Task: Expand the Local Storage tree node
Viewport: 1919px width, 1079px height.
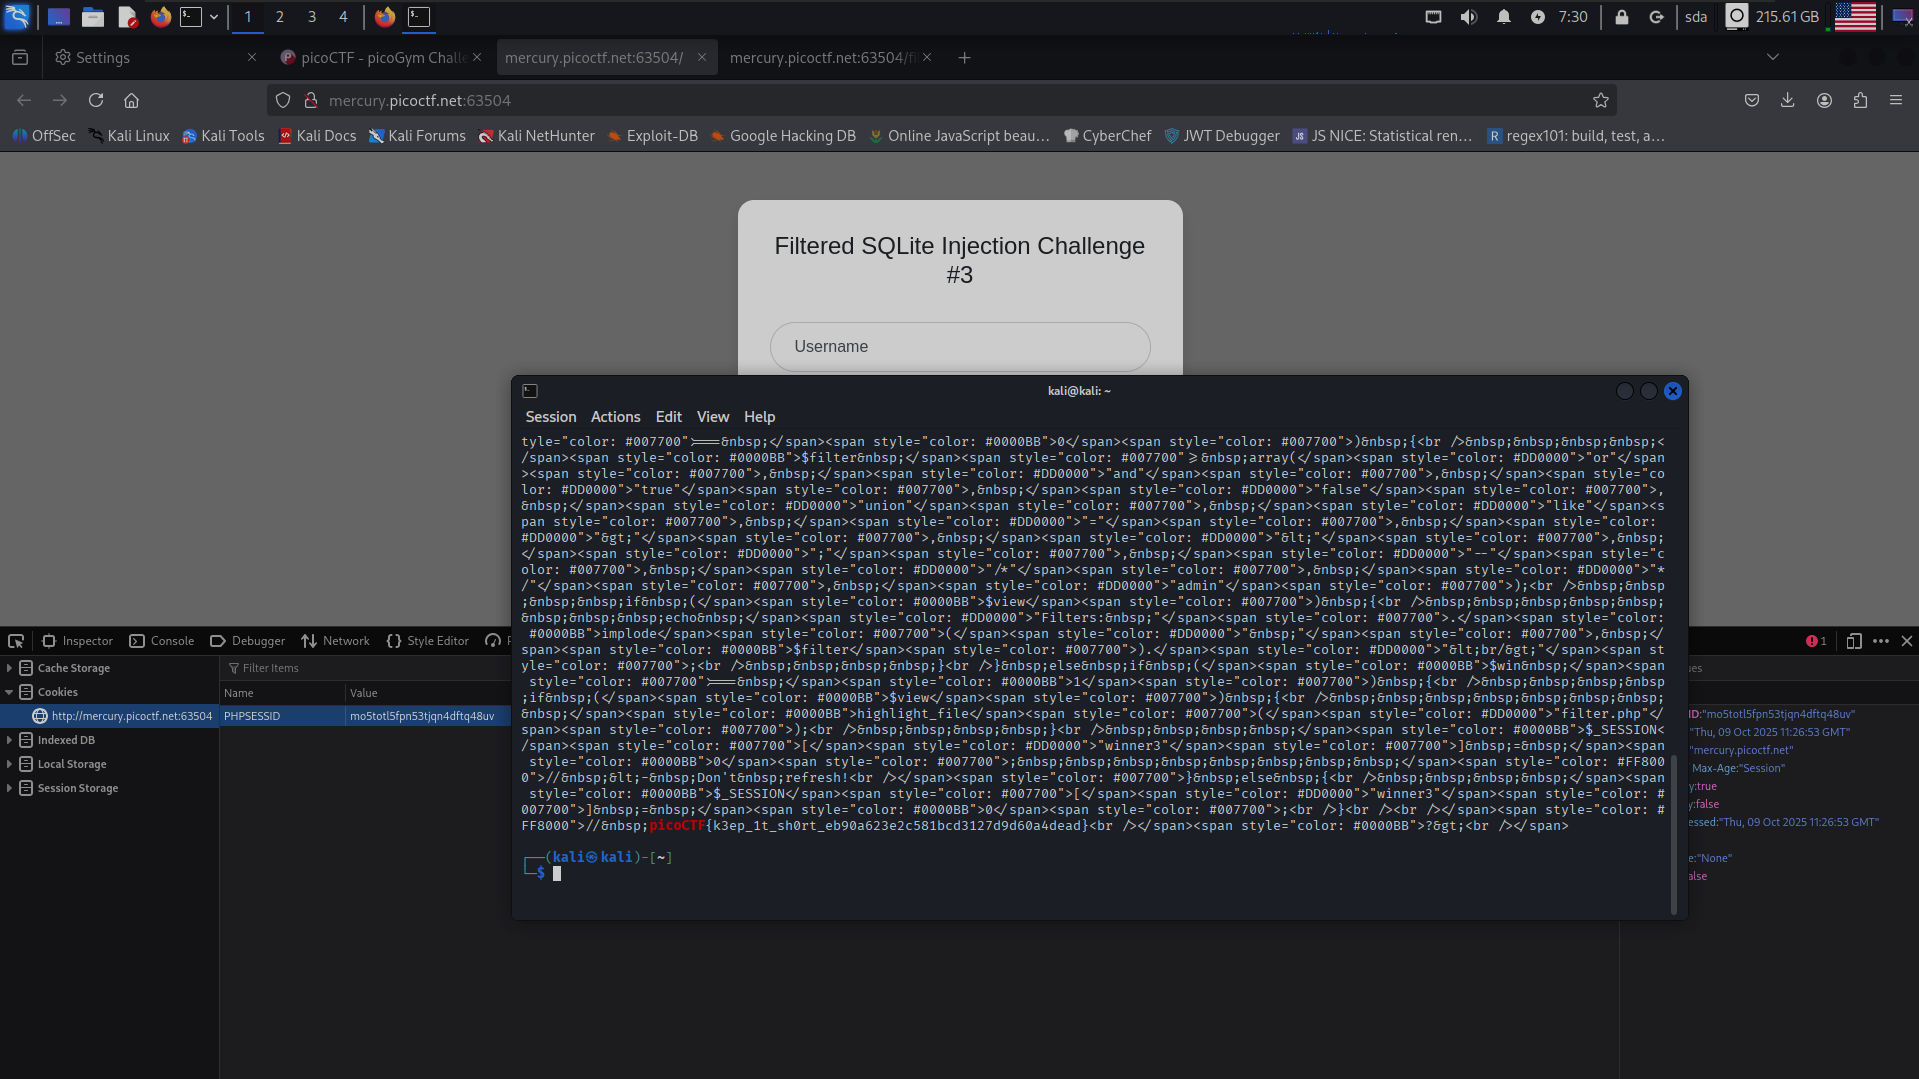Action: [x=10, y=764]
